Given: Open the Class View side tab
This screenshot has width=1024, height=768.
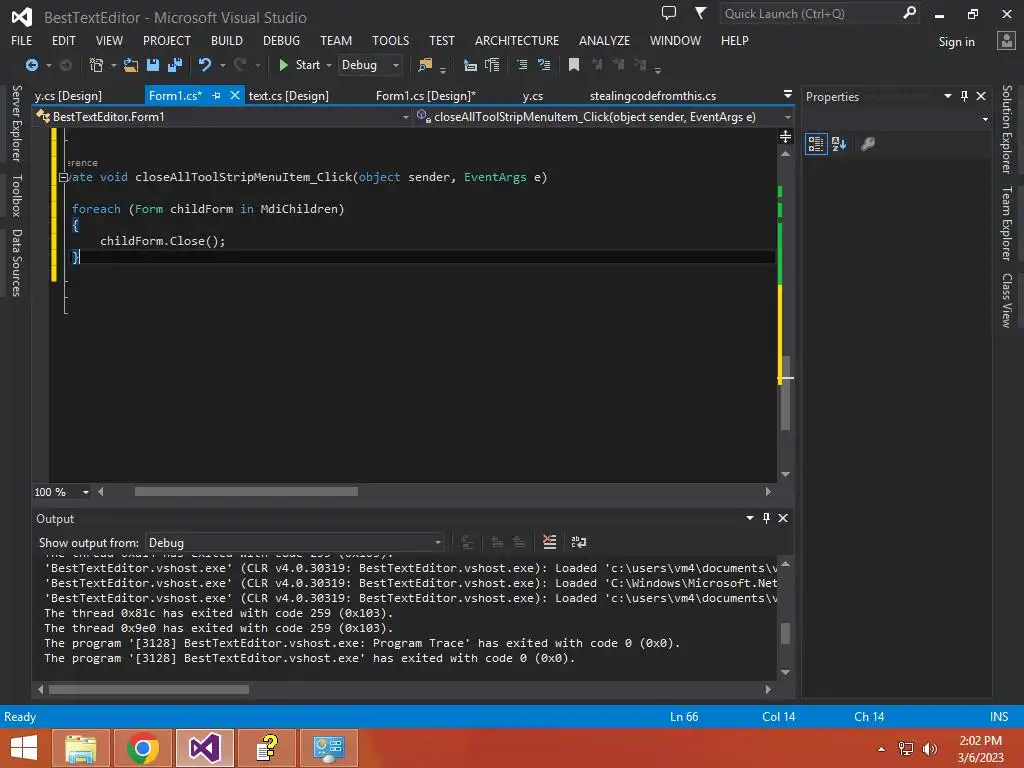Looking at the screenshot, I should [x=1007, y=300].
